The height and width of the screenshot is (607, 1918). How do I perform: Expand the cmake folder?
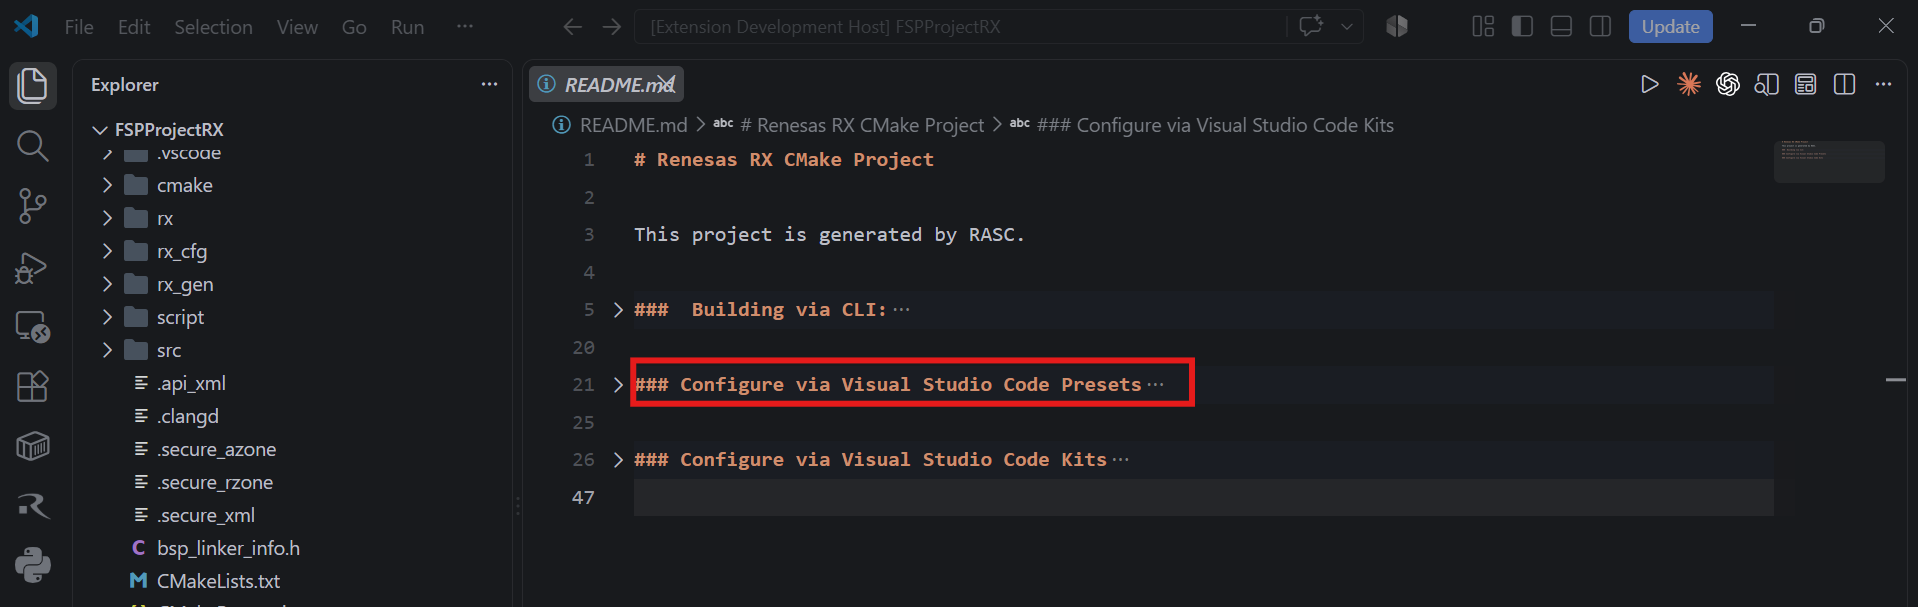pos(107,185)
